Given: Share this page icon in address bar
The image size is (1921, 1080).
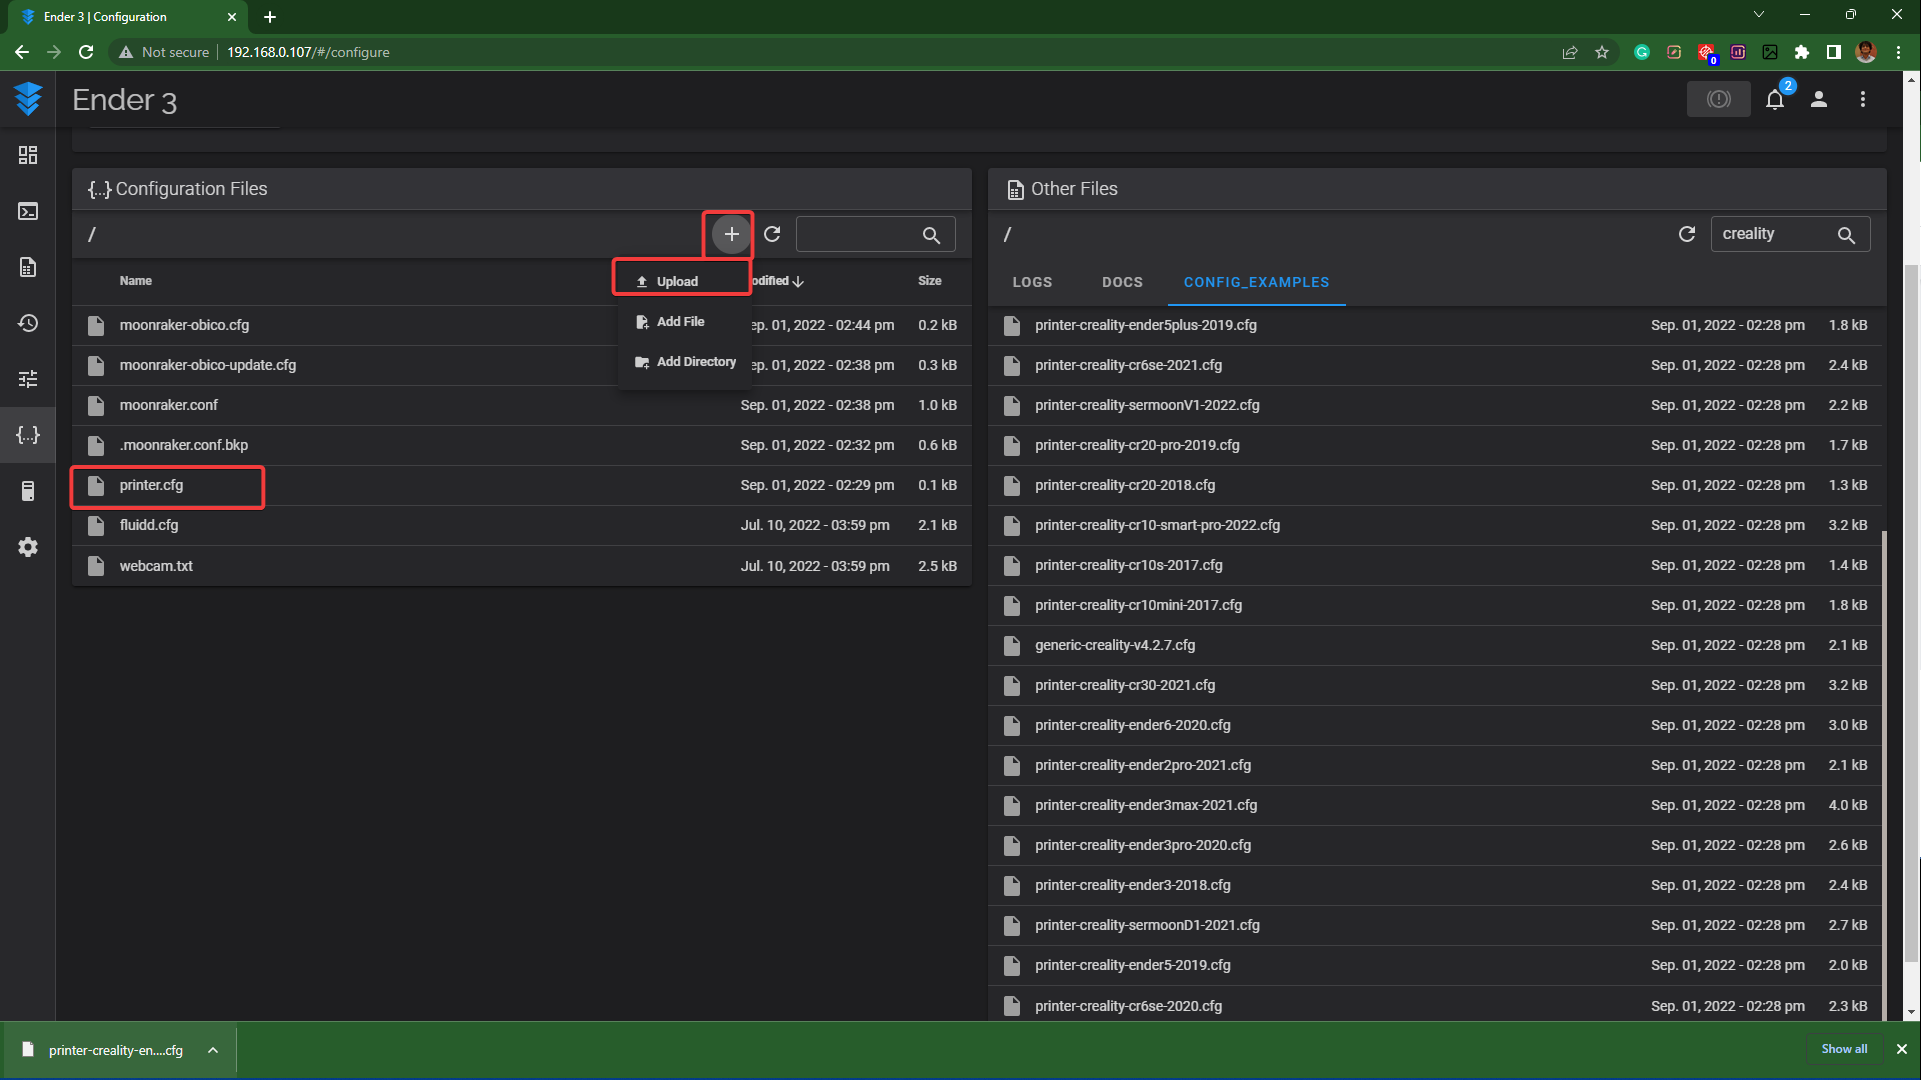Looking at the screenshot, I should tap(1570, 52).
